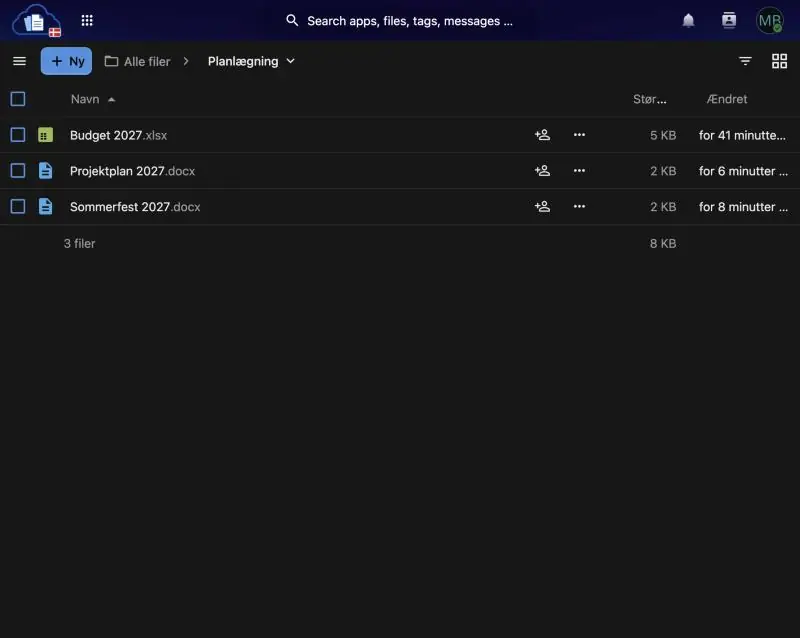Click the 'for 8 minutter ...' modified time
Screen dimensions: 800x638
(x=743, y=207)
